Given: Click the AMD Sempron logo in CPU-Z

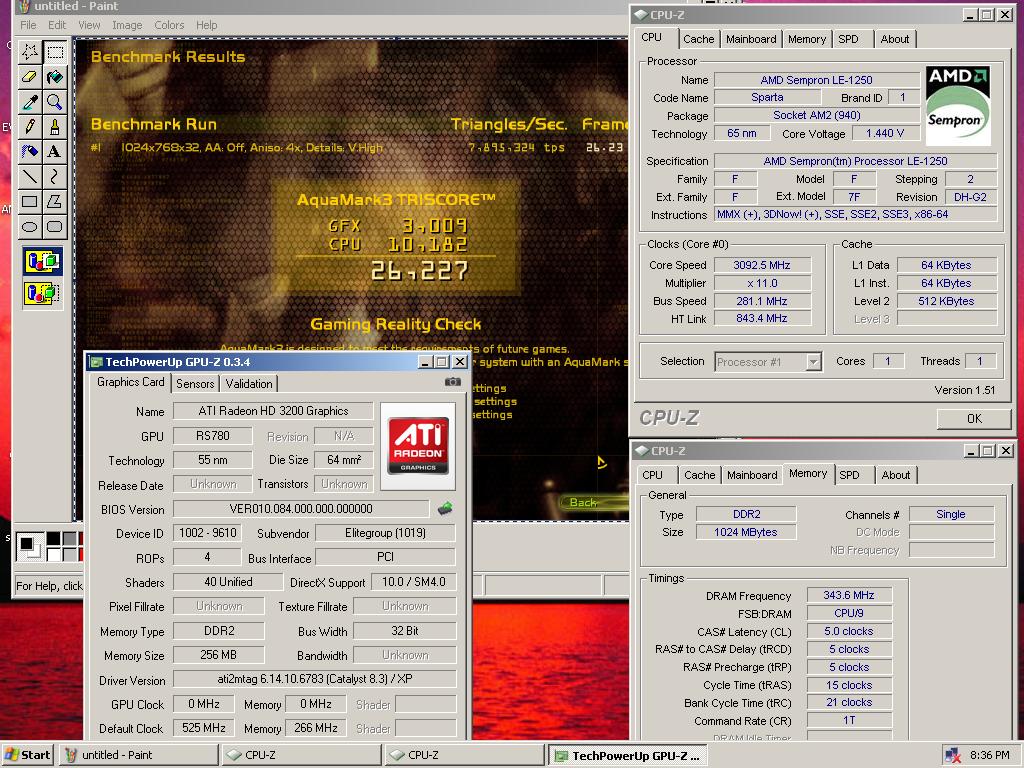Looking at the screenshot, I should point(957,105).
